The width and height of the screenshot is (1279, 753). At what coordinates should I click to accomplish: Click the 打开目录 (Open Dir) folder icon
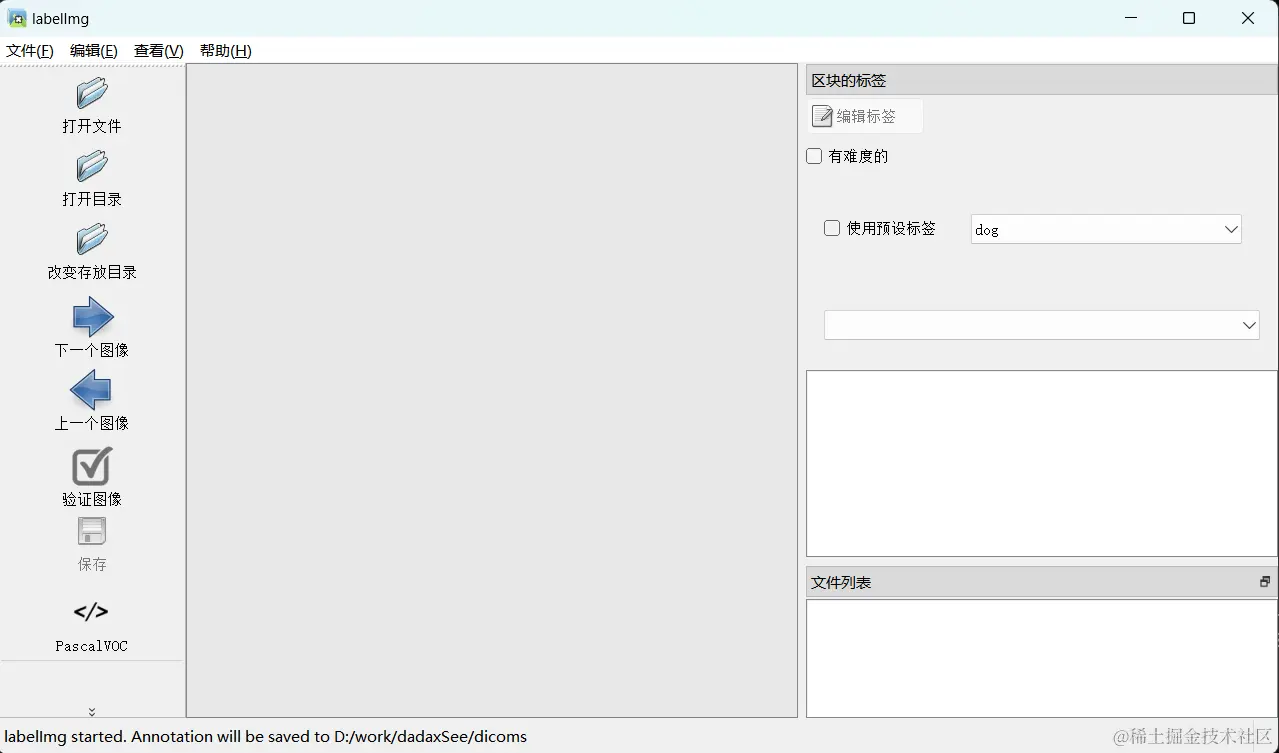pos(92,167)
